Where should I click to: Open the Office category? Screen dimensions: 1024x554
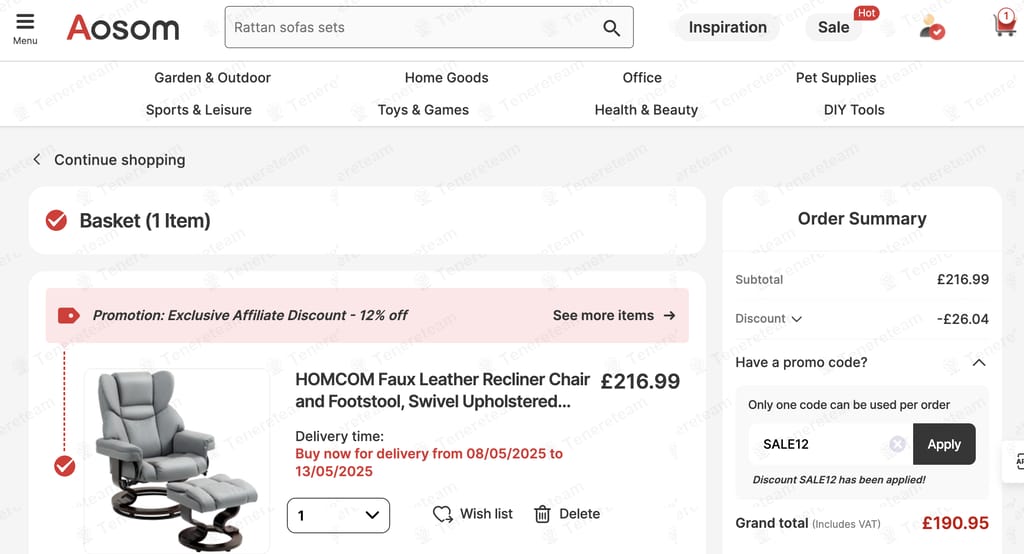coord(642,78)
